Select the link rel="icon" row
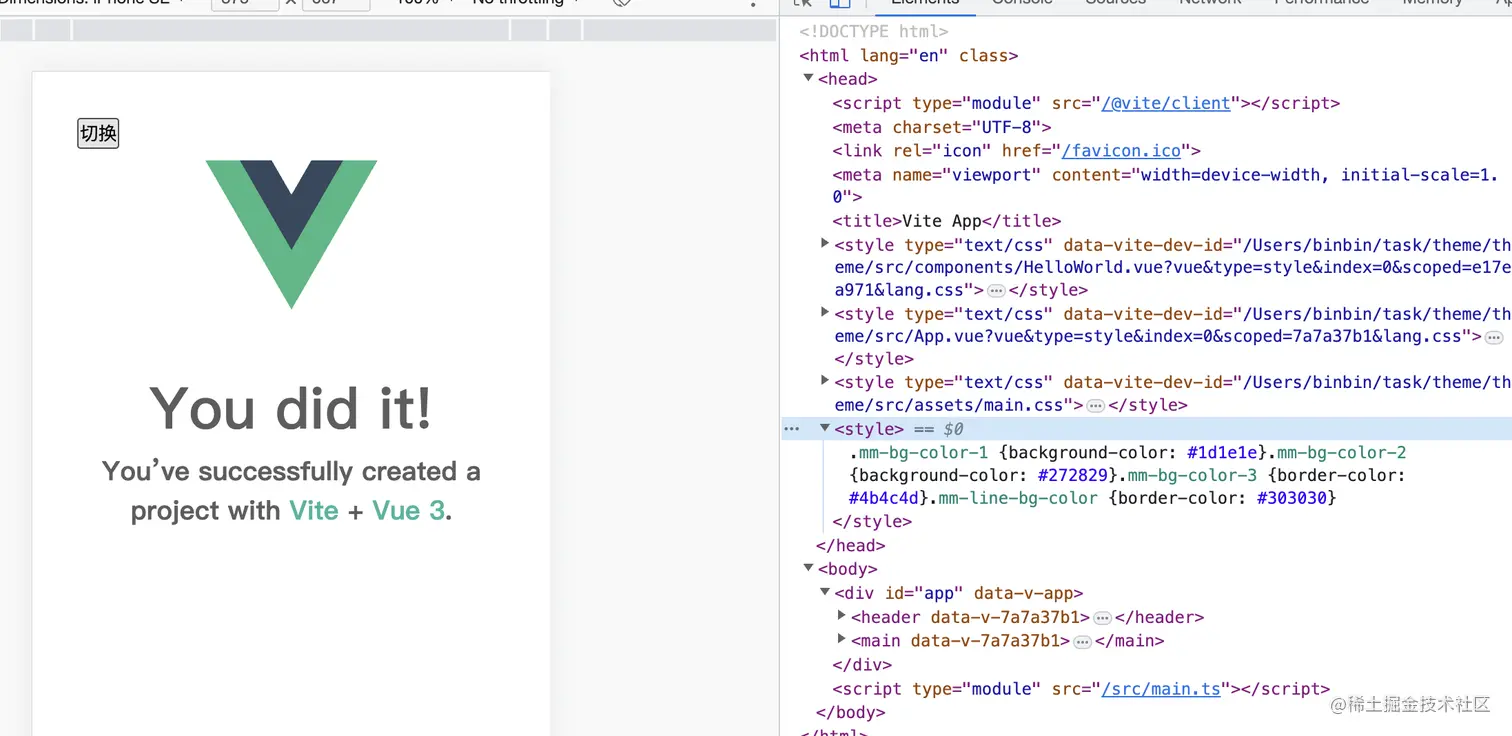 click(1016, 151)
